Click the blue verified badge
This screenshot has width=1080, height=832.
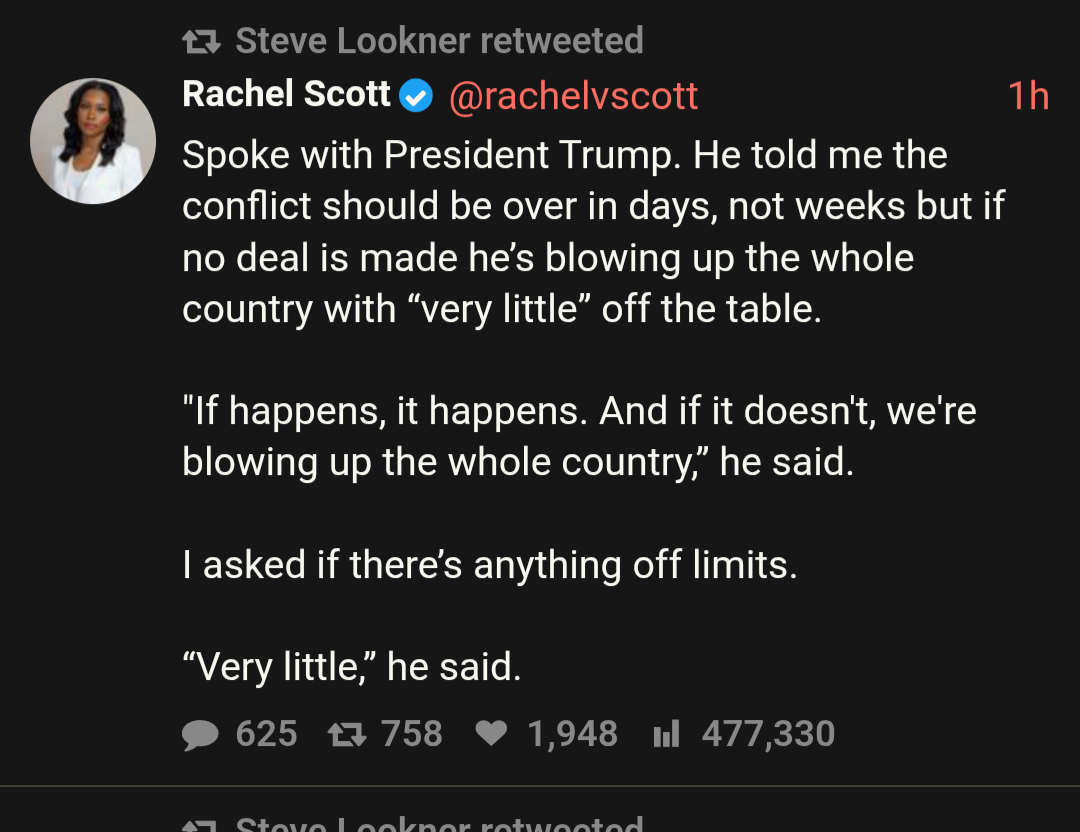416,97
